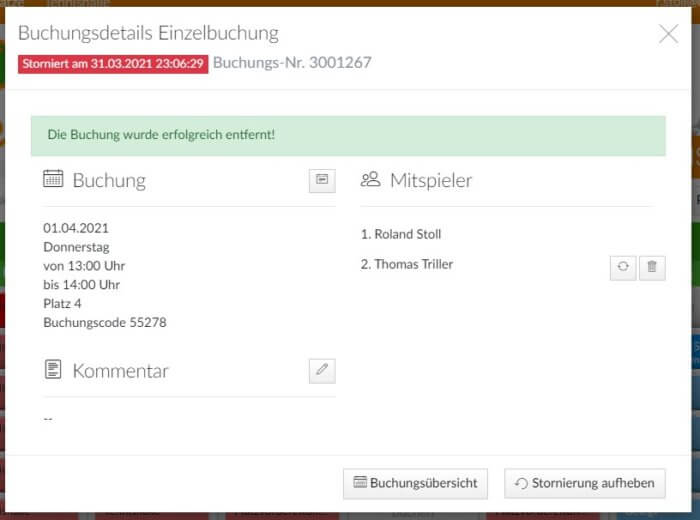Click the Platz 4 court entry
This screenshot has height=520, width=700.
coord(62,303)
